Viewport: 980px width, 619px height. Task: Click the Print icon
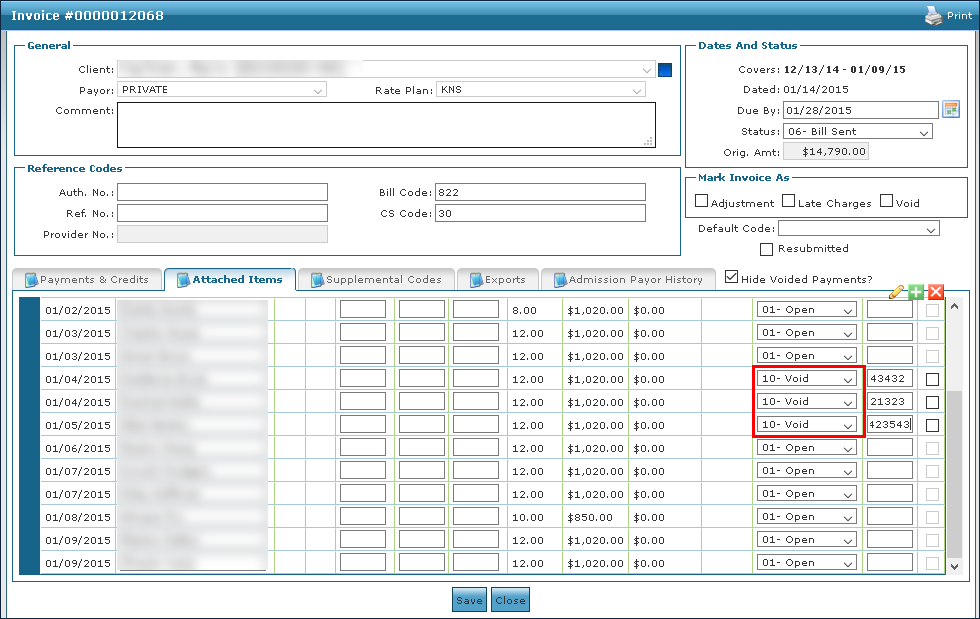click(x=933, y=16)
